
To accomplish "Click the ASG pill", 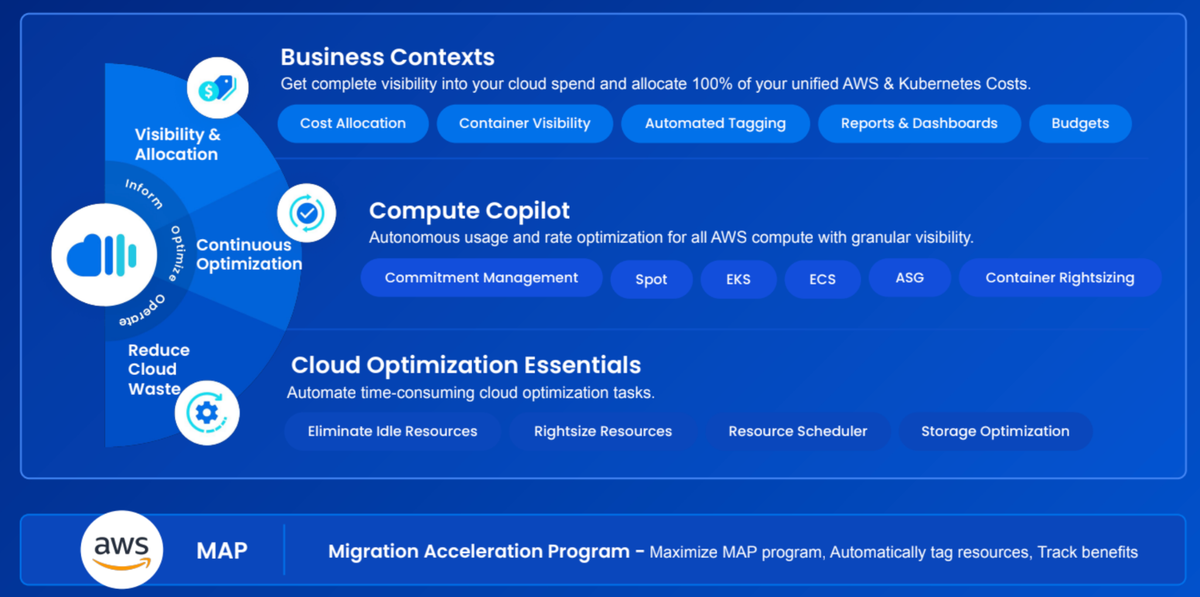I will click(x=909, y=278).
